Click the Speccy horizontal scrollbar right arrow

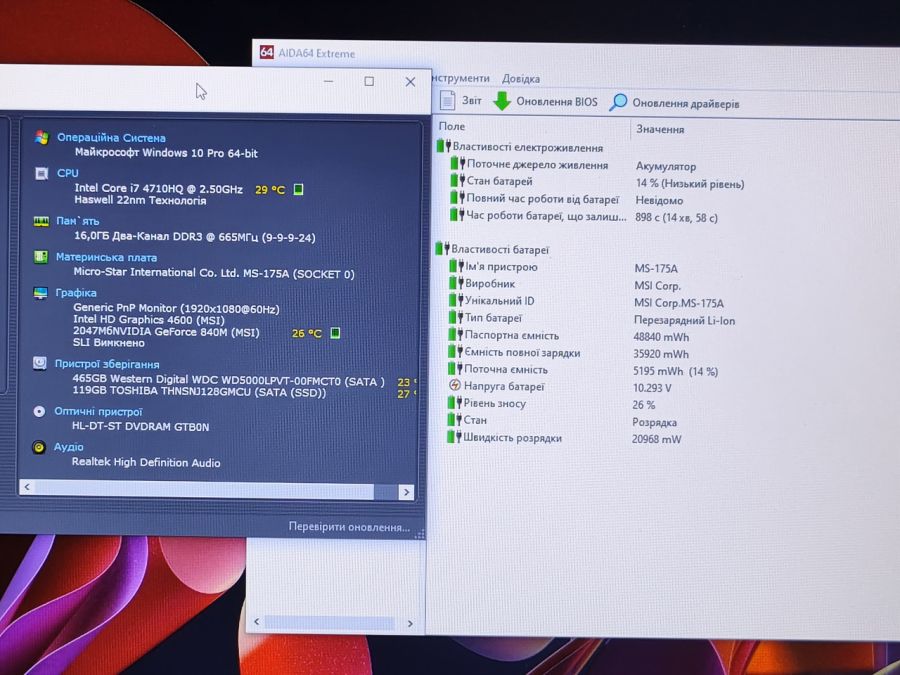point(406,492)
